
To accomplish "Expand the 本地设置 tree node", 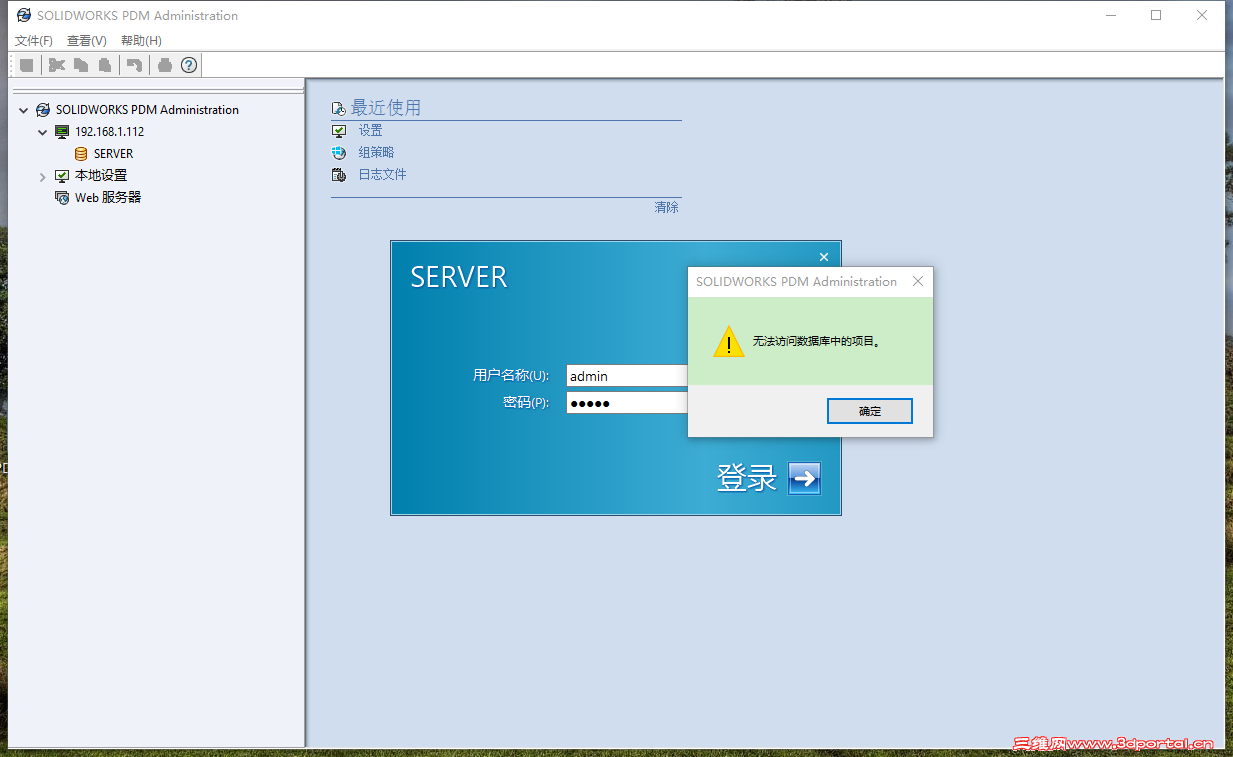I will point(43,177).
